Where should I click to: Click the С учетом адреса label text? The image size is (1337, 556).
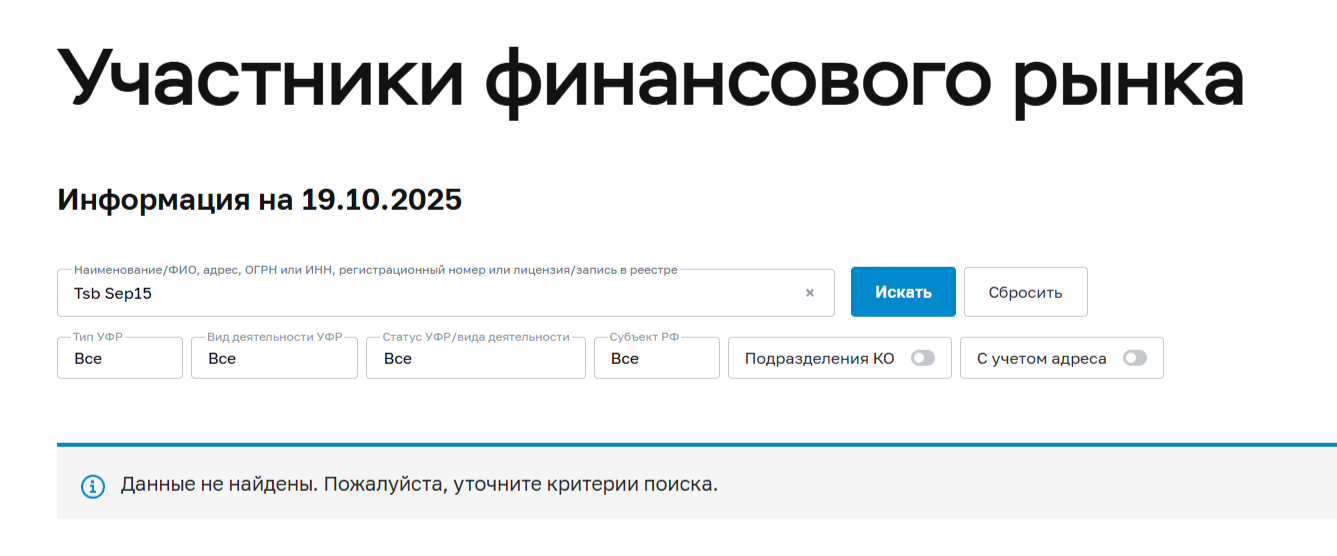(1041, 358)
